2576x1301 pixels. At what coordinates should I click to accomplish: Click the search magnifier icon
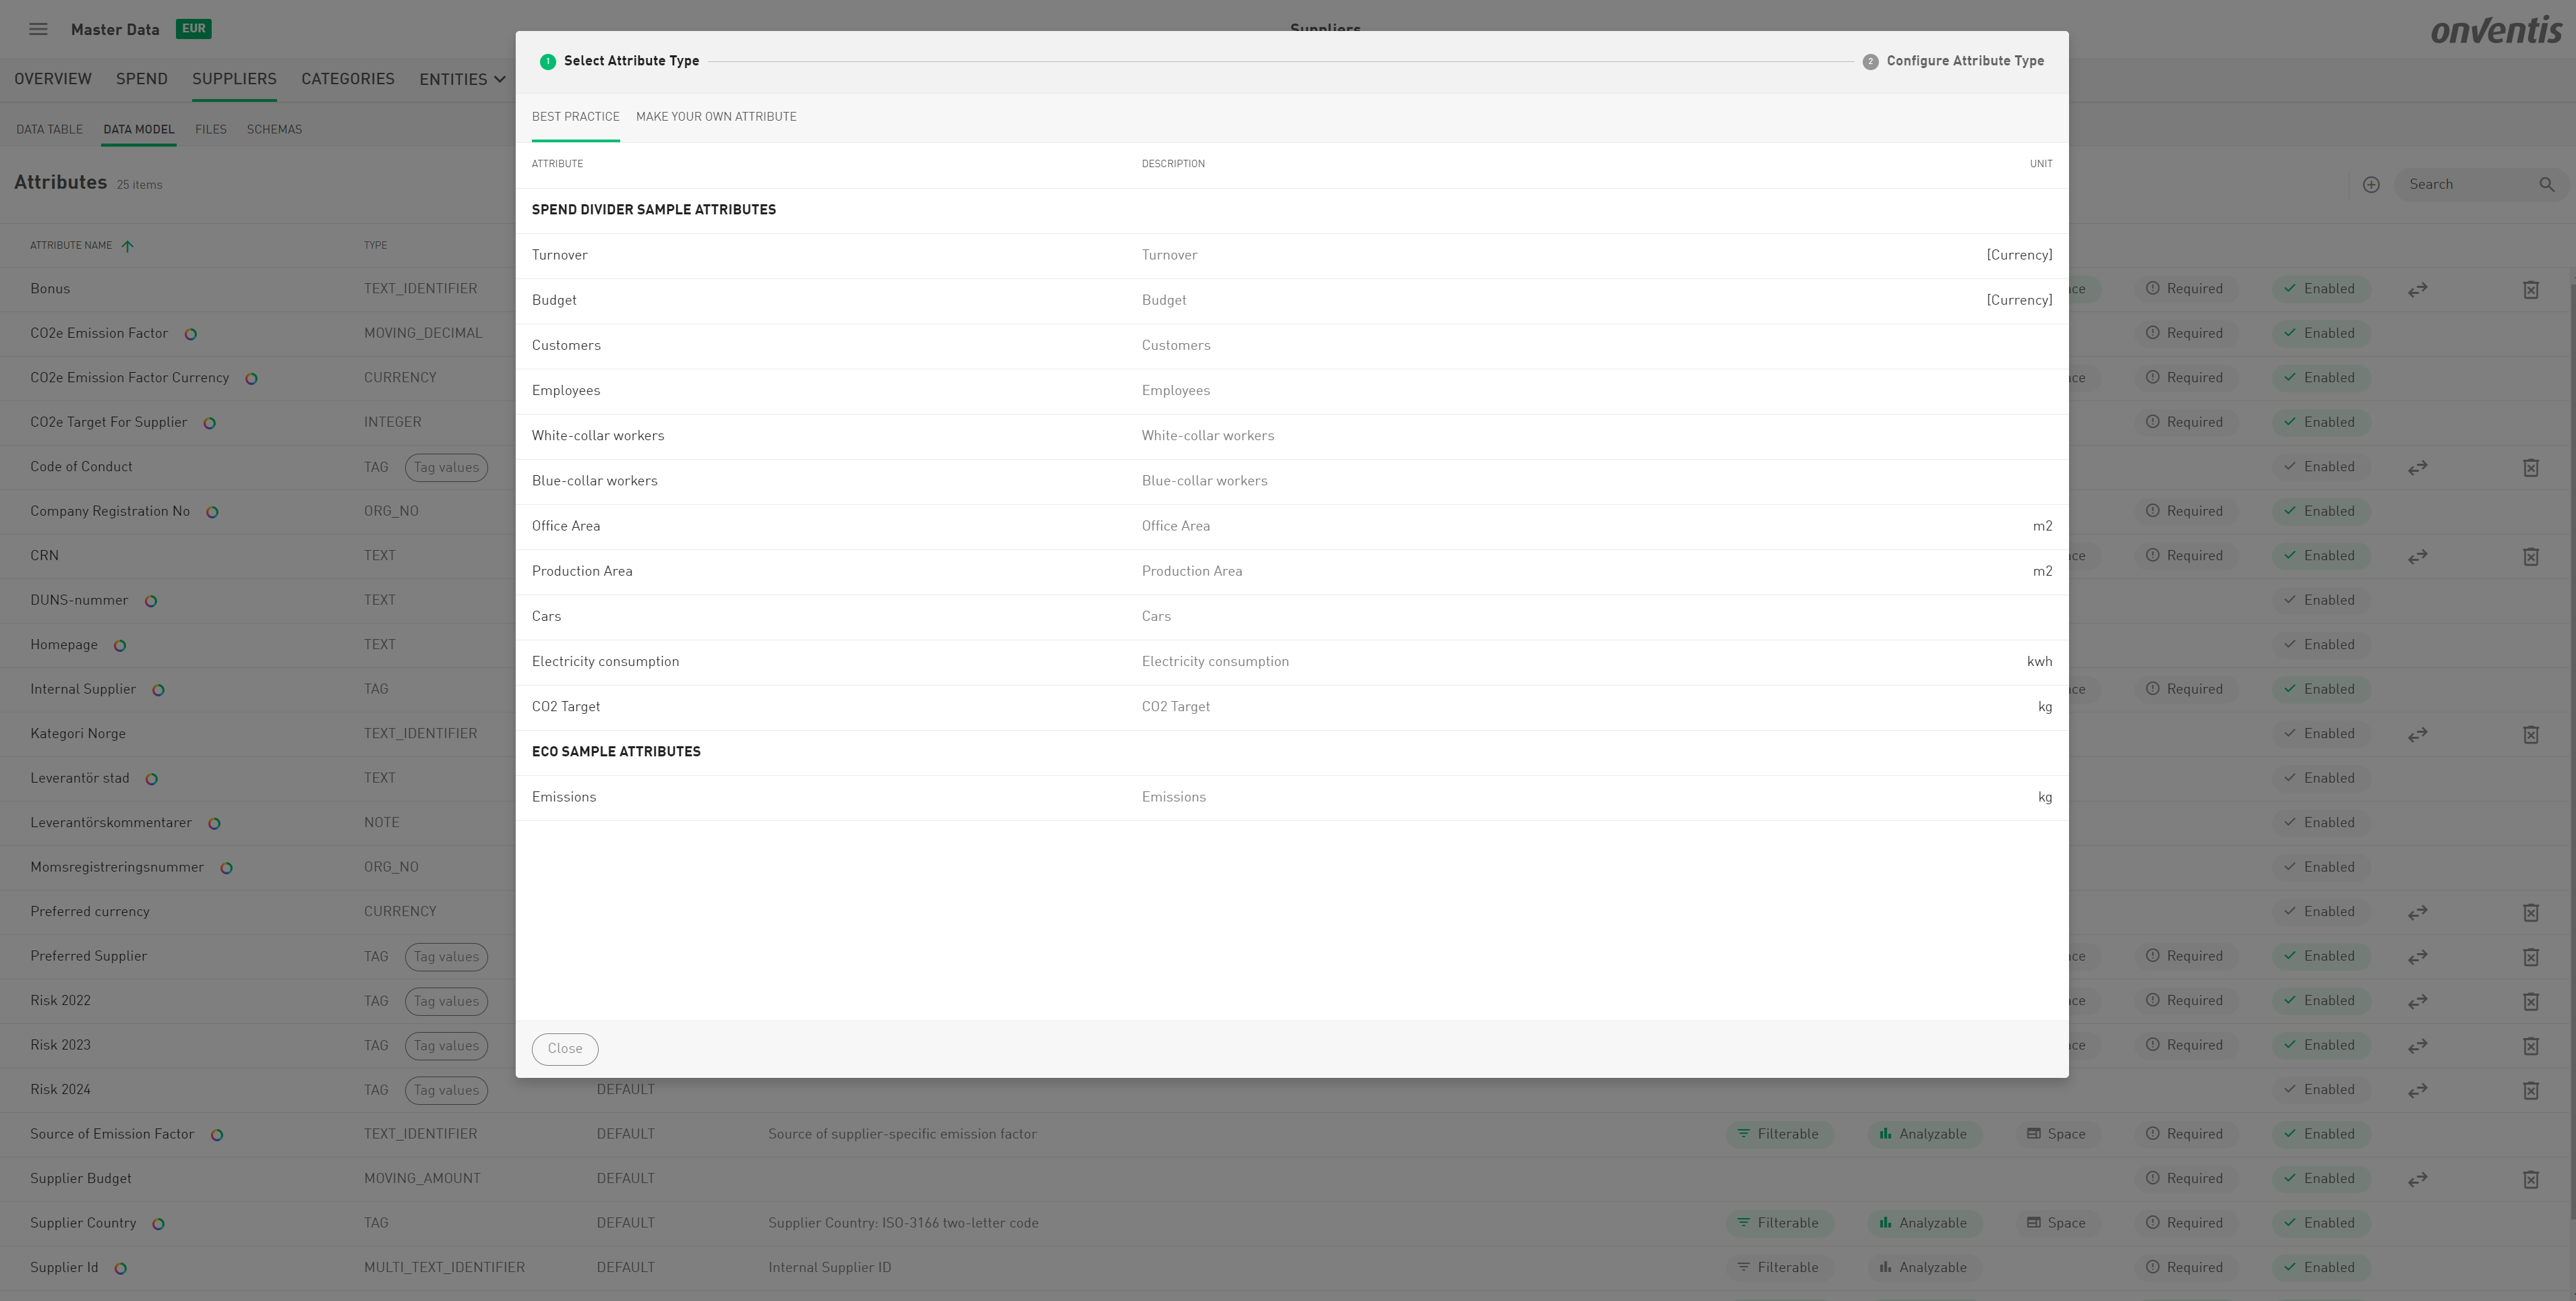click(x=2547, y=185)
